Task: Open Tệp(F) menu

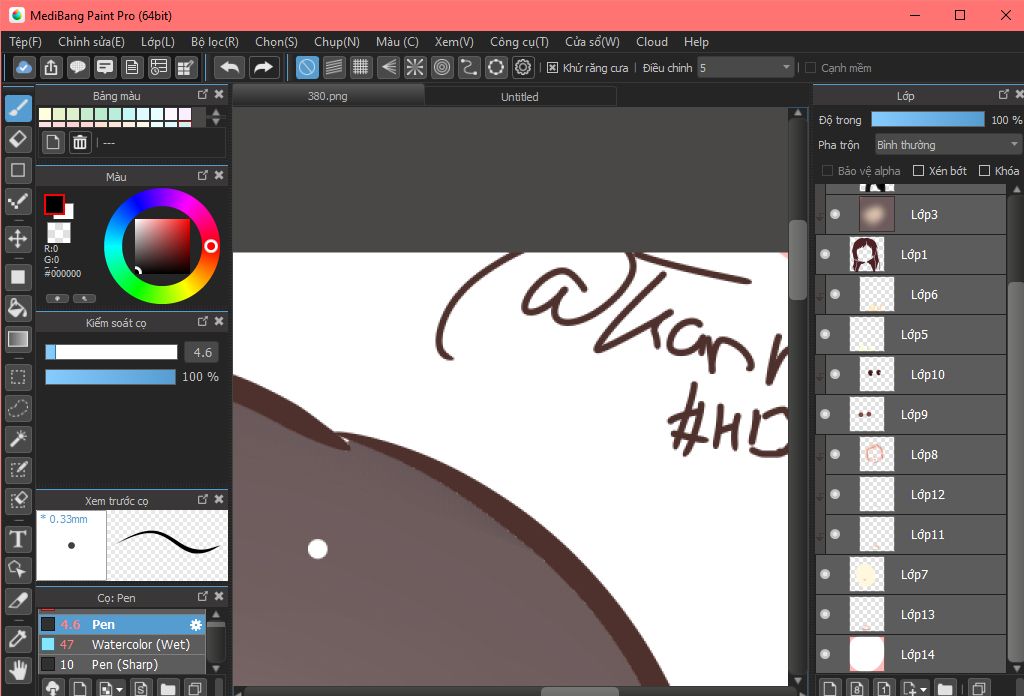Action: tap(25, 42)
